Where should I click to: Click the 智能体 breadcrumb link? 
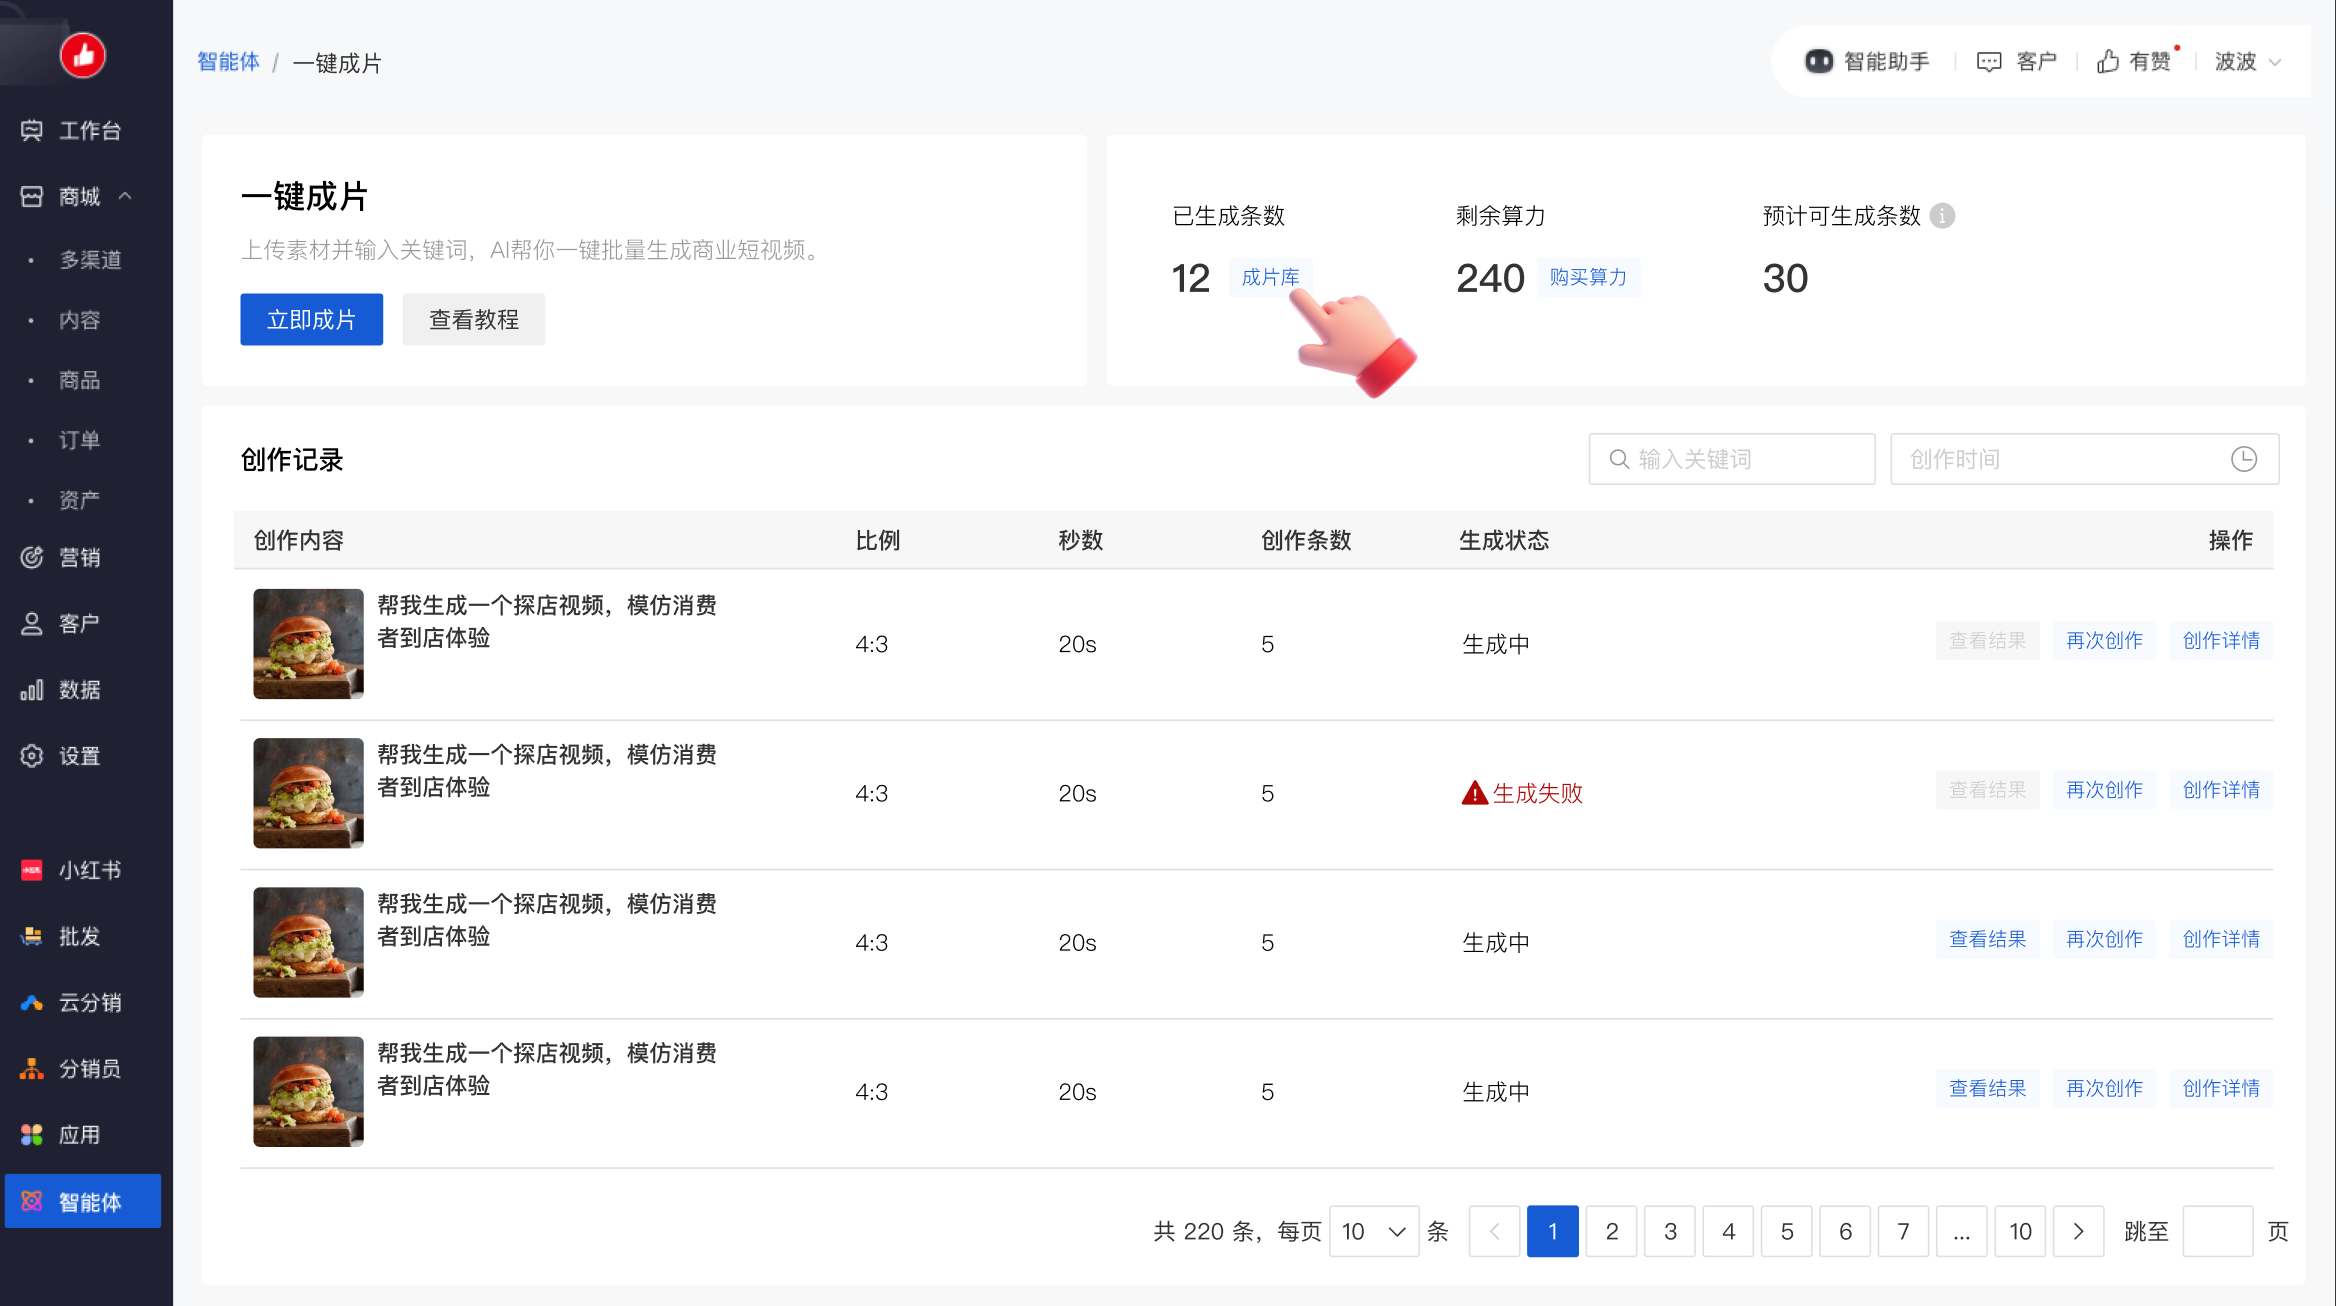pyautogui.click(x=228, y=62)
